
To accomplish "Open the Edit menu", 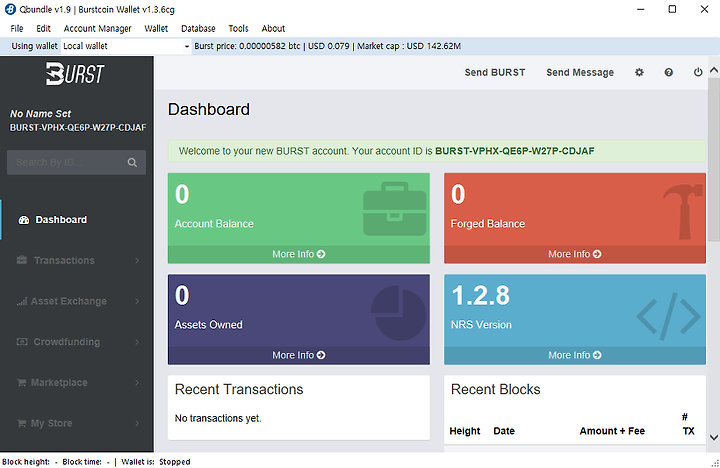I will click(43, 28).
